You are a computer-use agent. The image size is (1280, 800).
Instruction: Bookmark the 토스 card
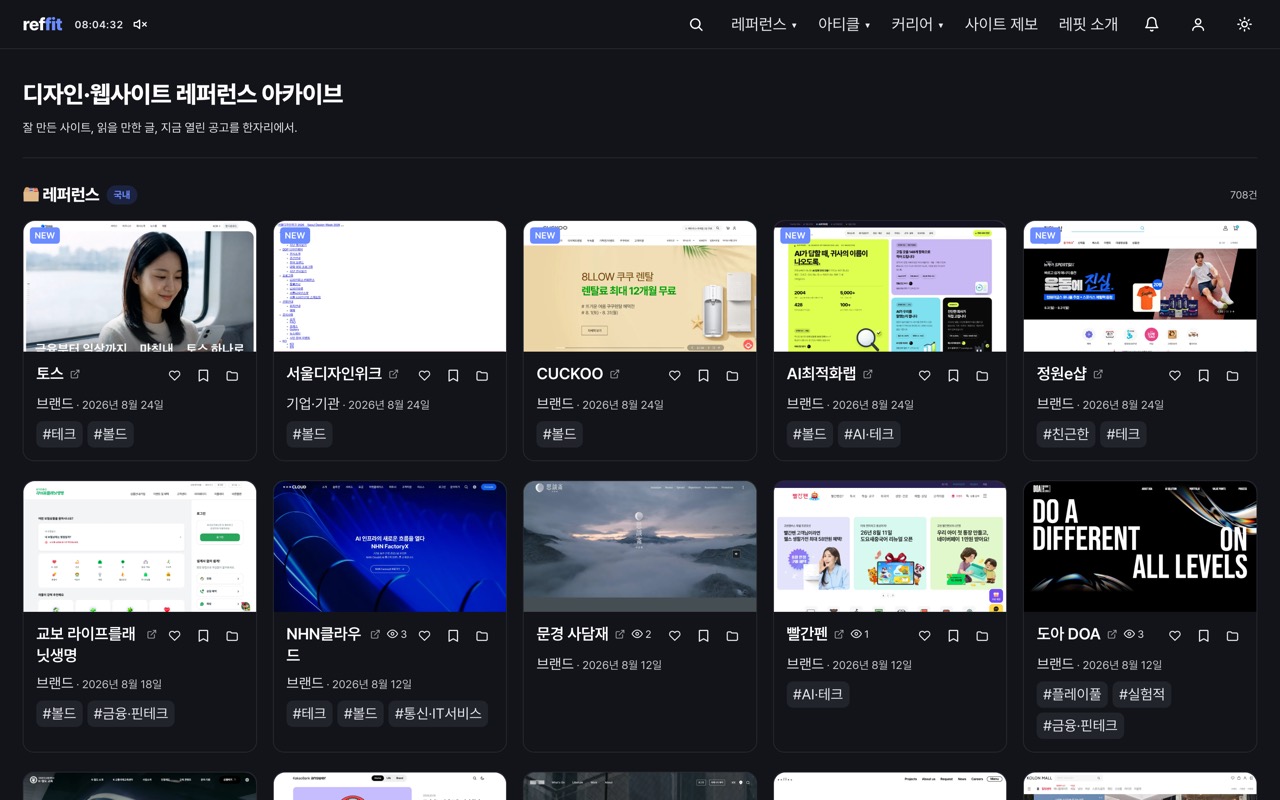(203, 376)
